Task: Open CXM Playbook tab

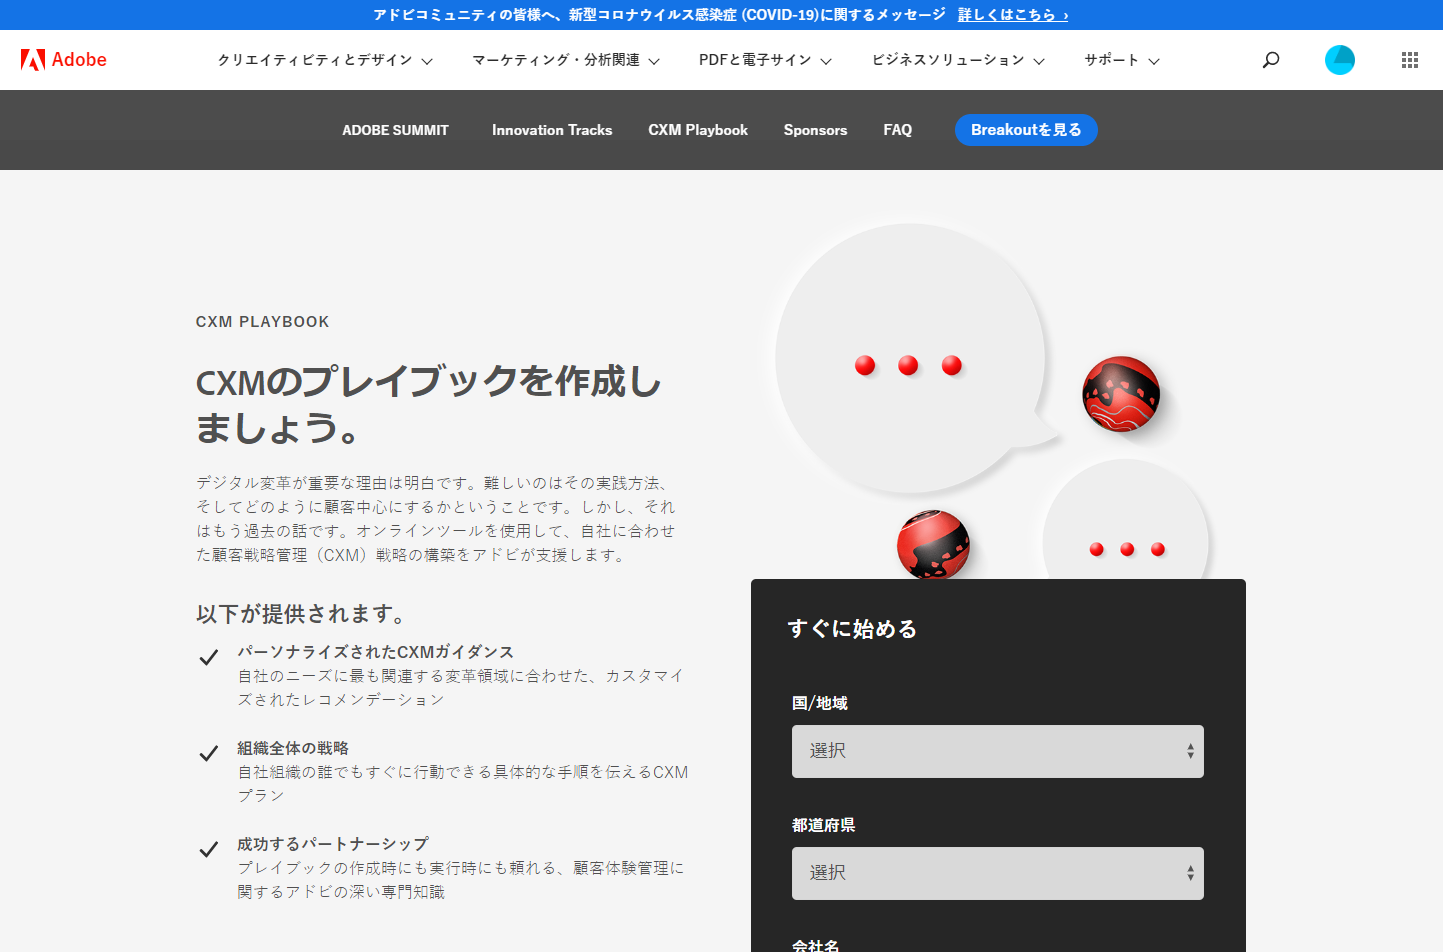Action: tap(698, 130)
